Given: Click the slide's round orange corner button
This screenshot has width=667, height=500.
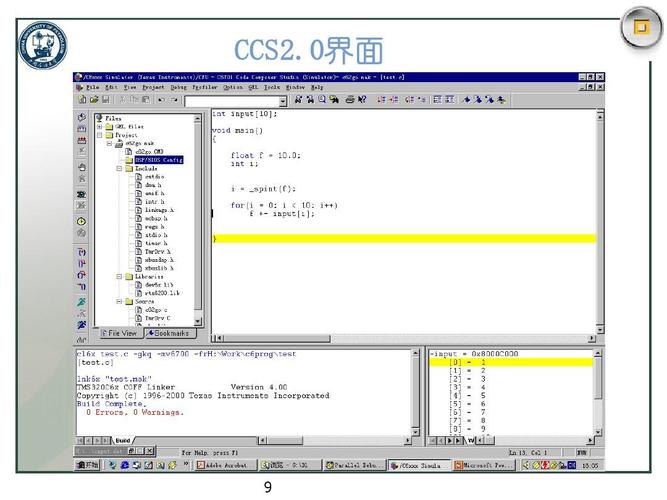Looking at the screenshot, I should [x=641, y=28].
